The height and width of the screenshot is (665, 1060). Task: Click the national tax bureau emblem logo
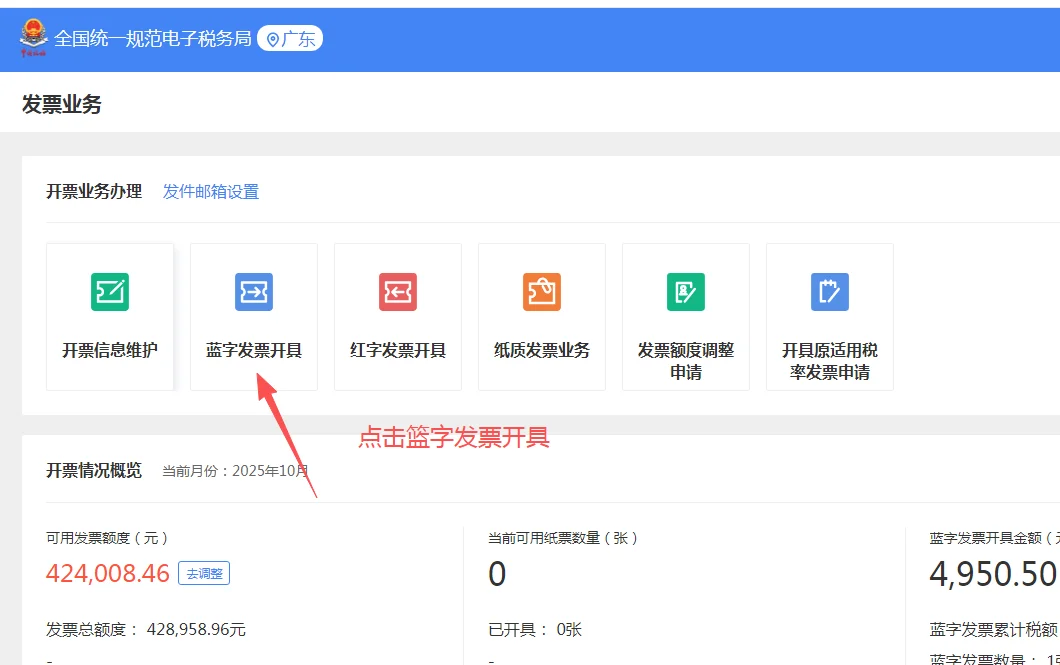32,36
